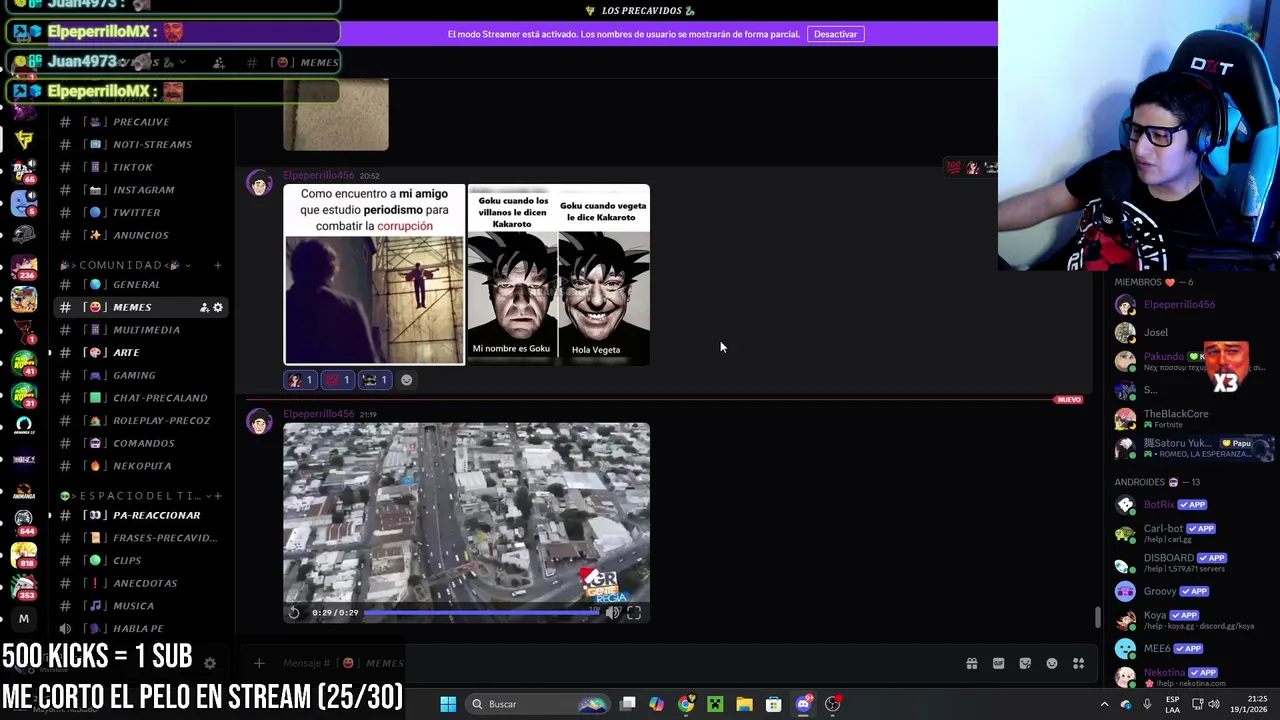Open the M server icon
Screen dimensions: 1280x720
pyautogui.click(x=24, y=619)
